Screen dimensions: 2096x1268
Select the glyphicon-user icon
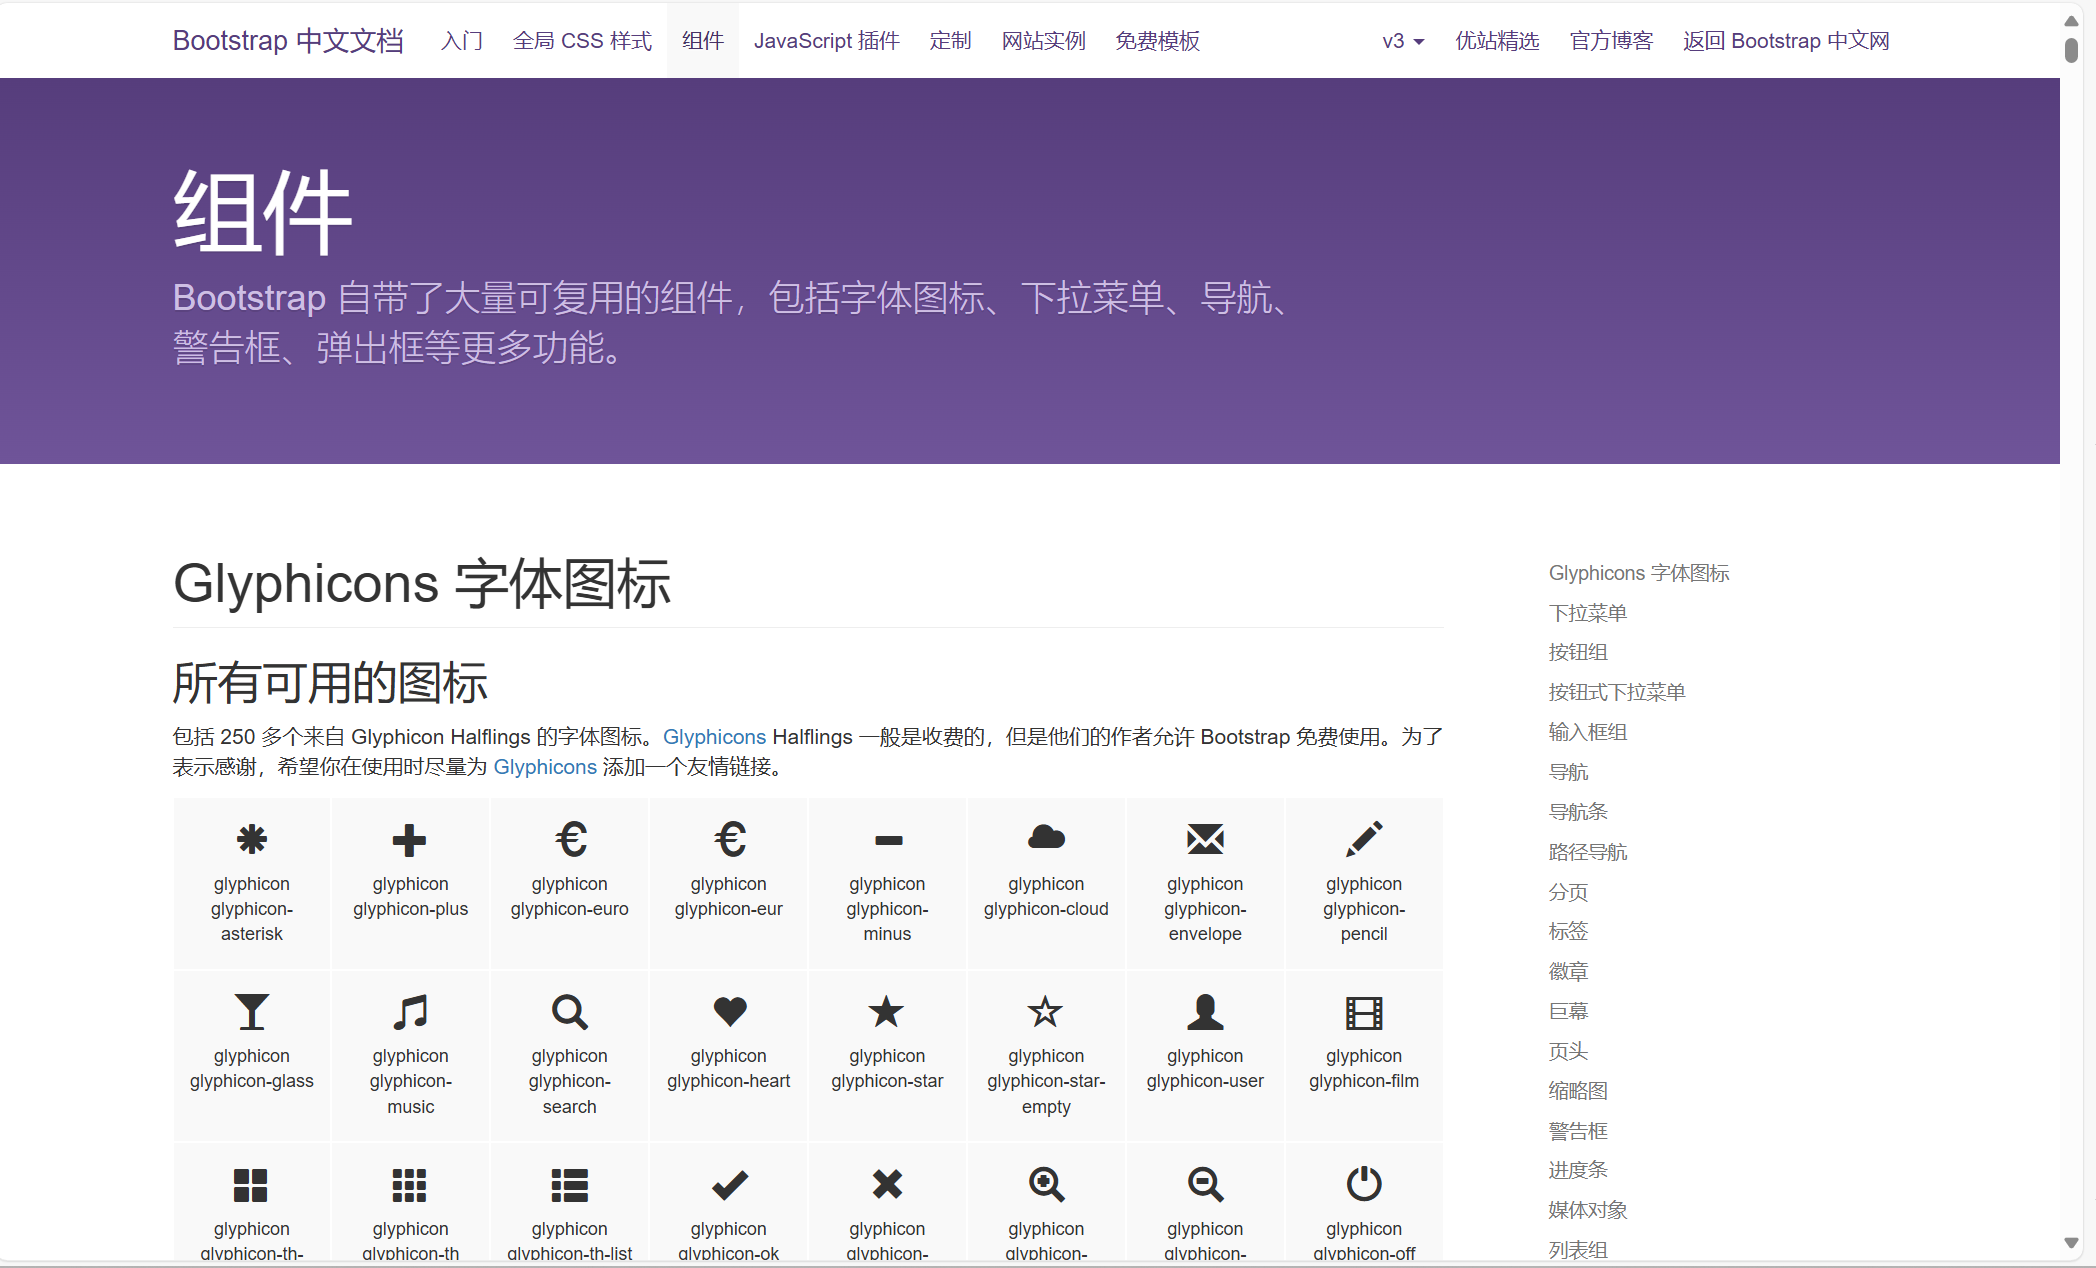point(1205,1012)
